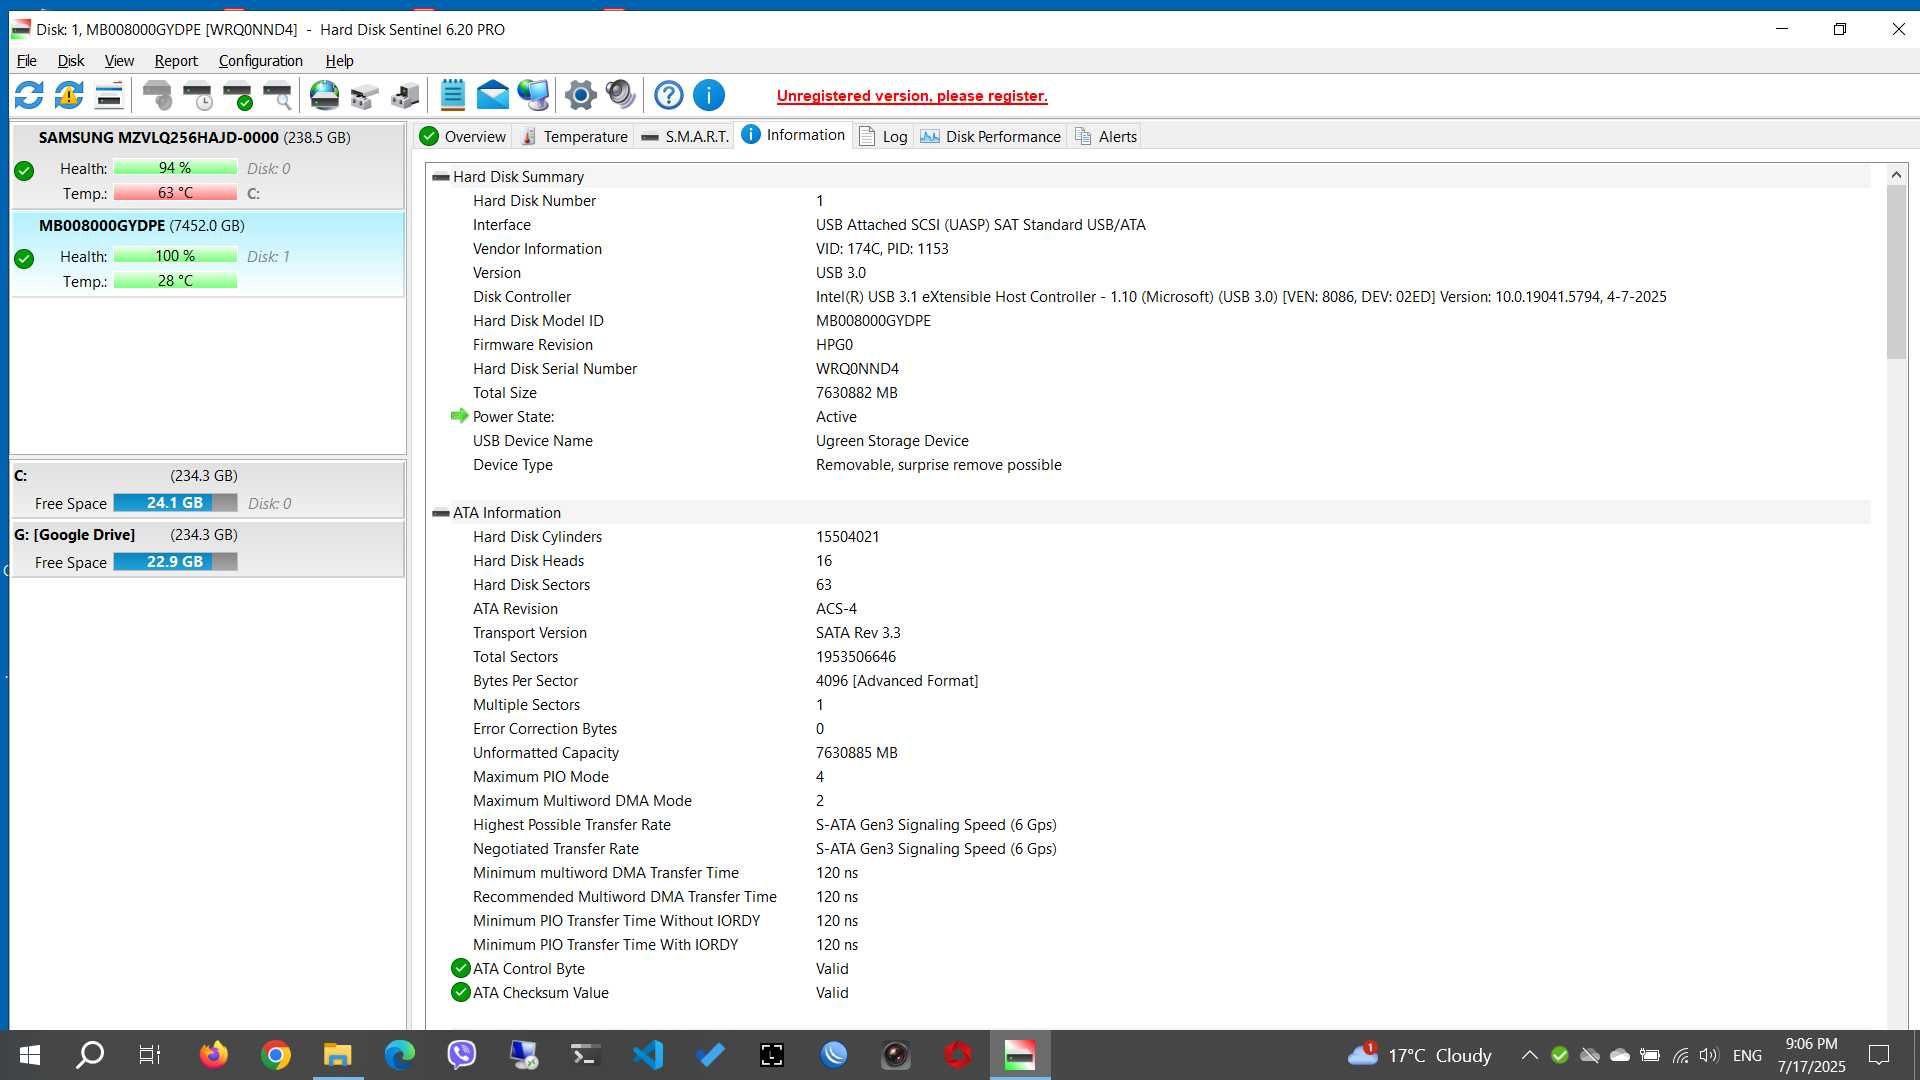This screenshot has width=1920, height=1080.
Task: Follow the Unregistered version register link
Action: point(912,96)
